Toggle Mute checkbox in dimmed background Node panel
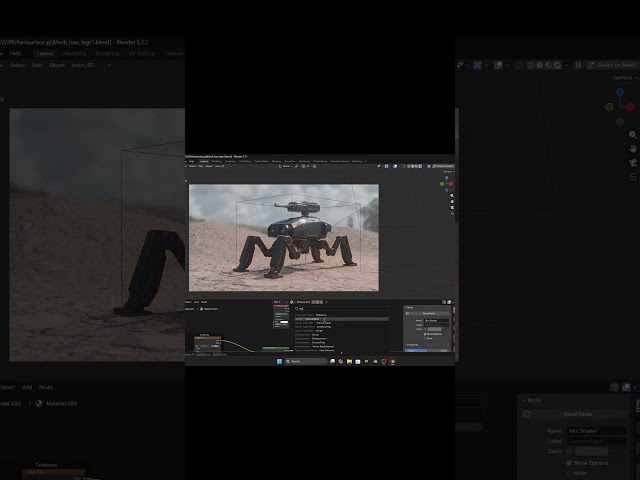The image size is (640, 480). coord(569,473)
